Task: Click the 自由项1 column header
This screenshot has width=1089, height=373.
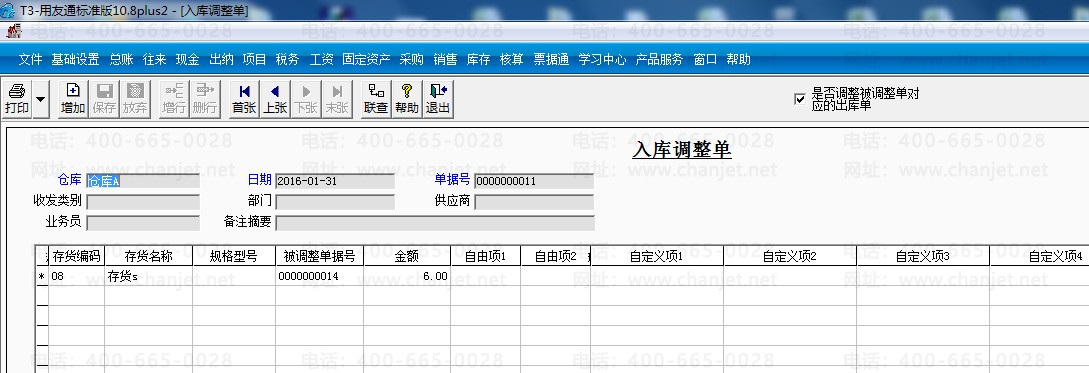Action: [x=485, y=256]
